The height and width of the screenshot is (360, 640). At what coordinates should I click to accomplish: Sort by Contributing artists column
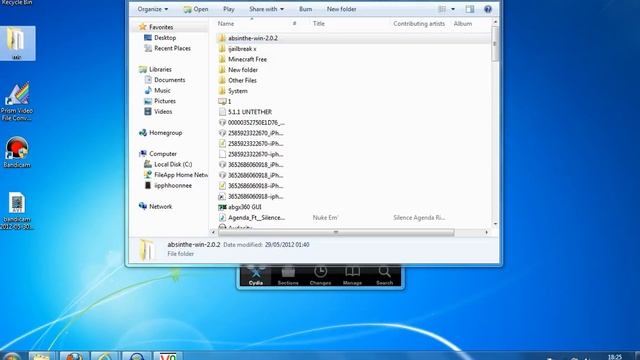pos(419,24)
